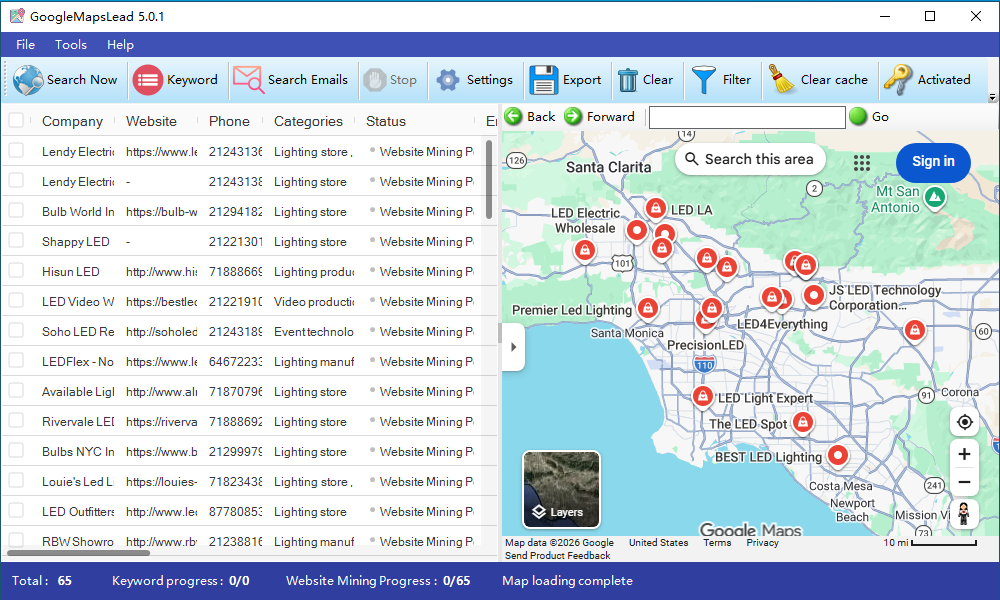Sort by the Website column header
The height and width of the screenshot is (600, 1000).
151,121
